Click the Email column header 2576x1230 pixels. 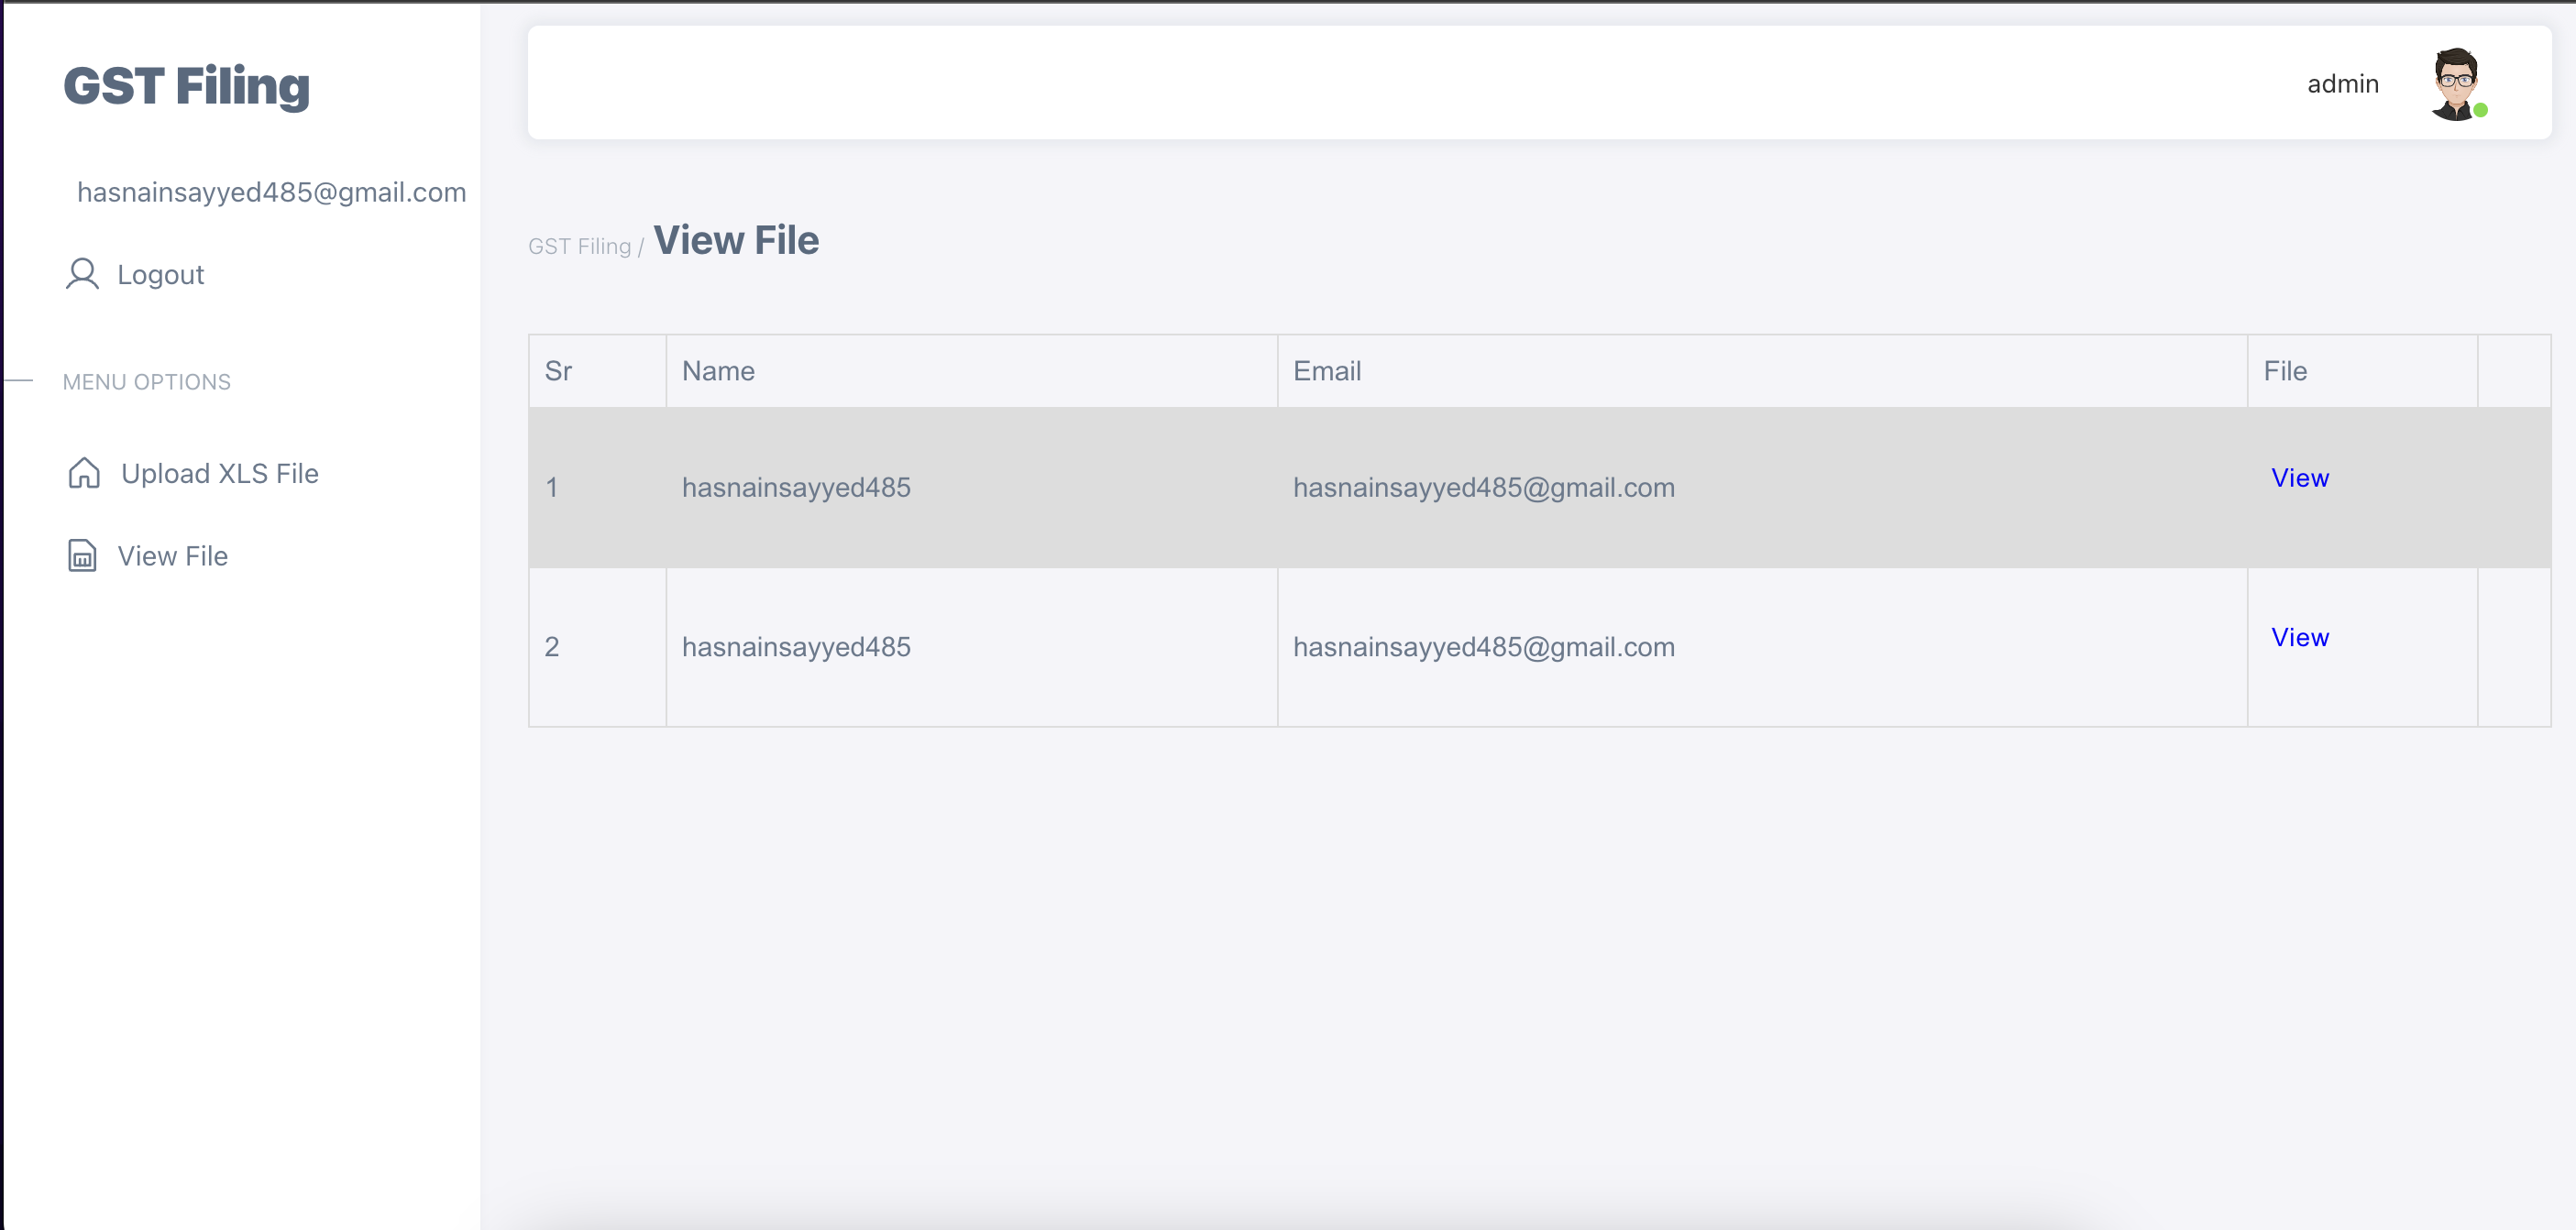(x=1326, y=371)
